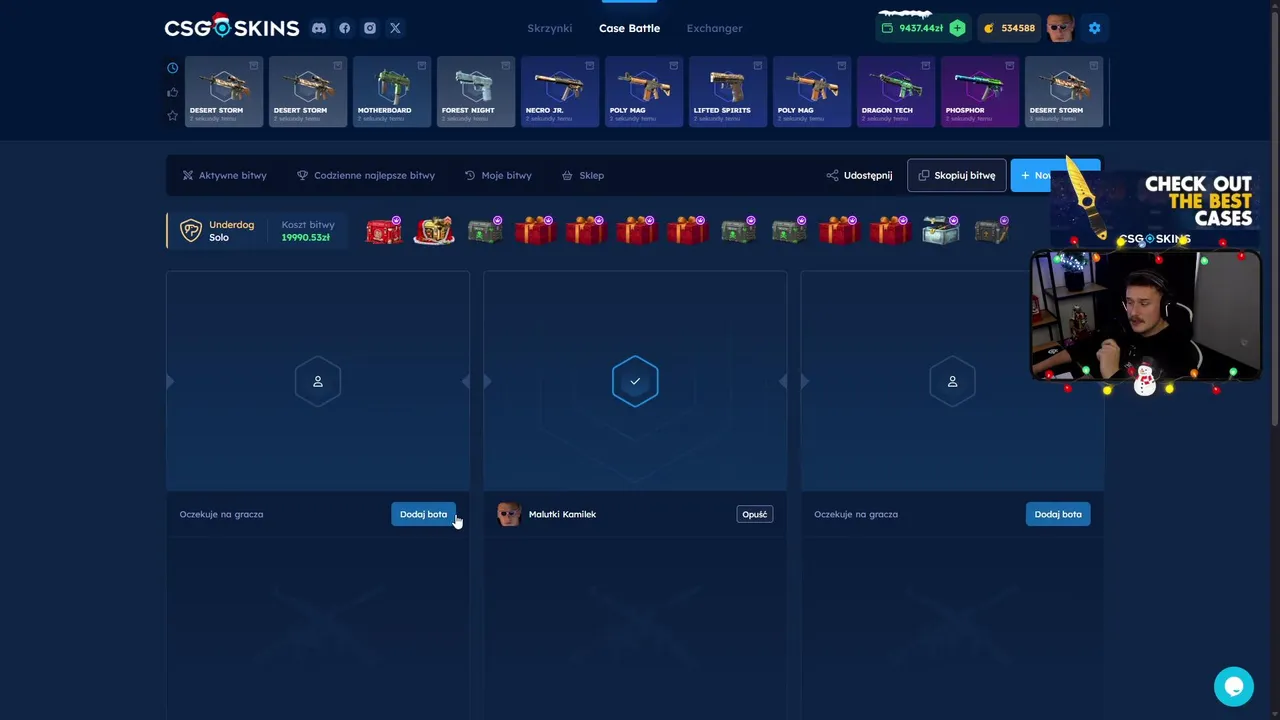Open Moje bitwy section
The height and width of the screenshot is (720, 1280).
(498, 175)
